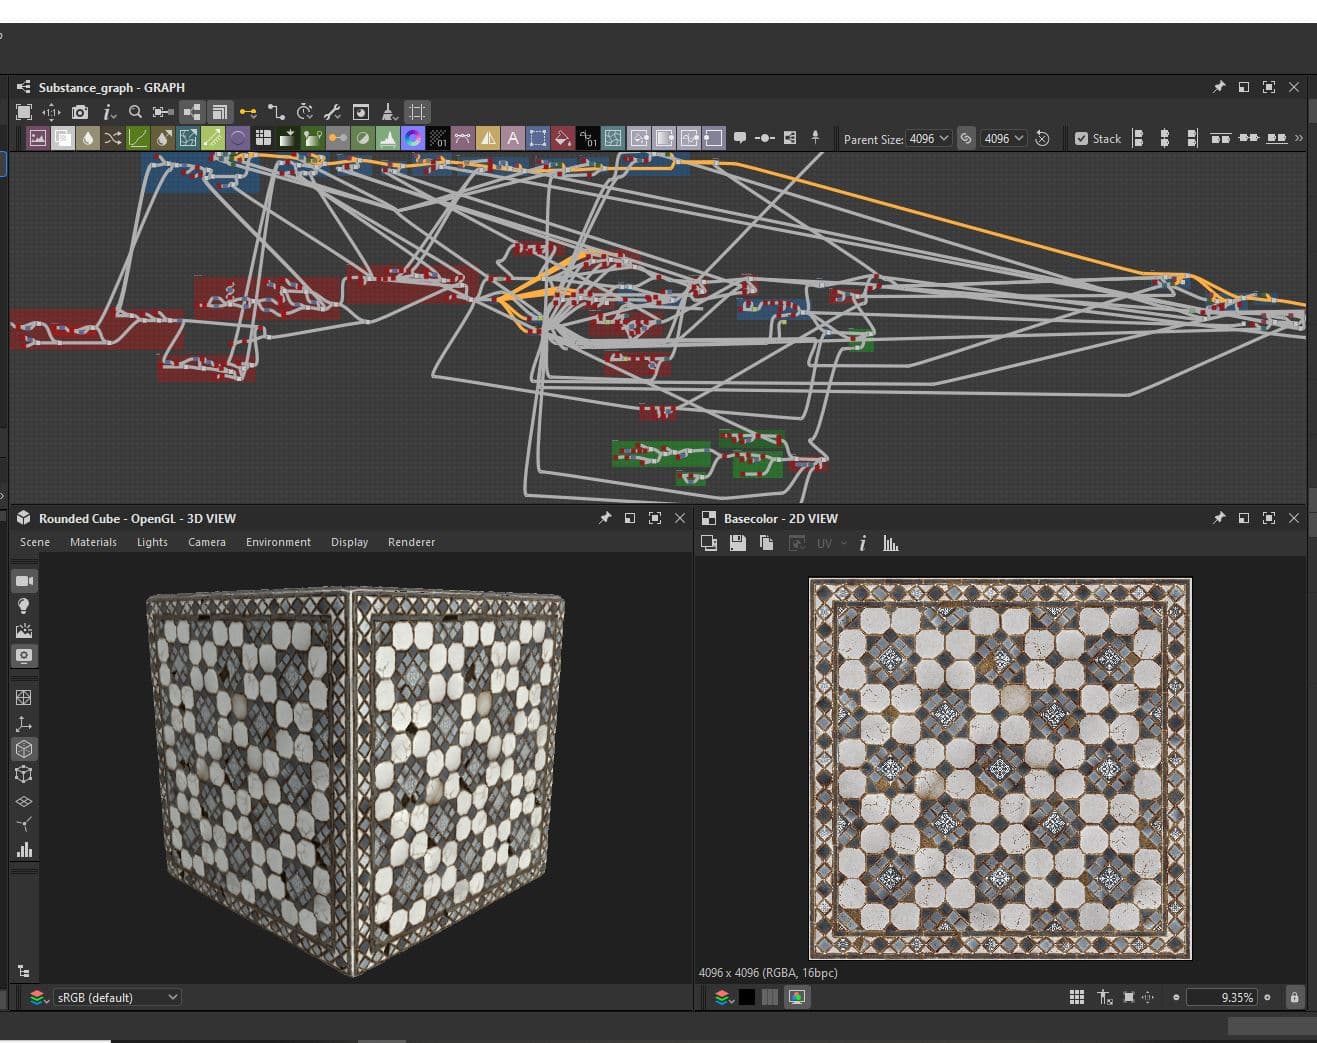The height and width of the screenshot is (1043, 1317).
Task: Reset the parent size to default
Action: pos(1042,139)
